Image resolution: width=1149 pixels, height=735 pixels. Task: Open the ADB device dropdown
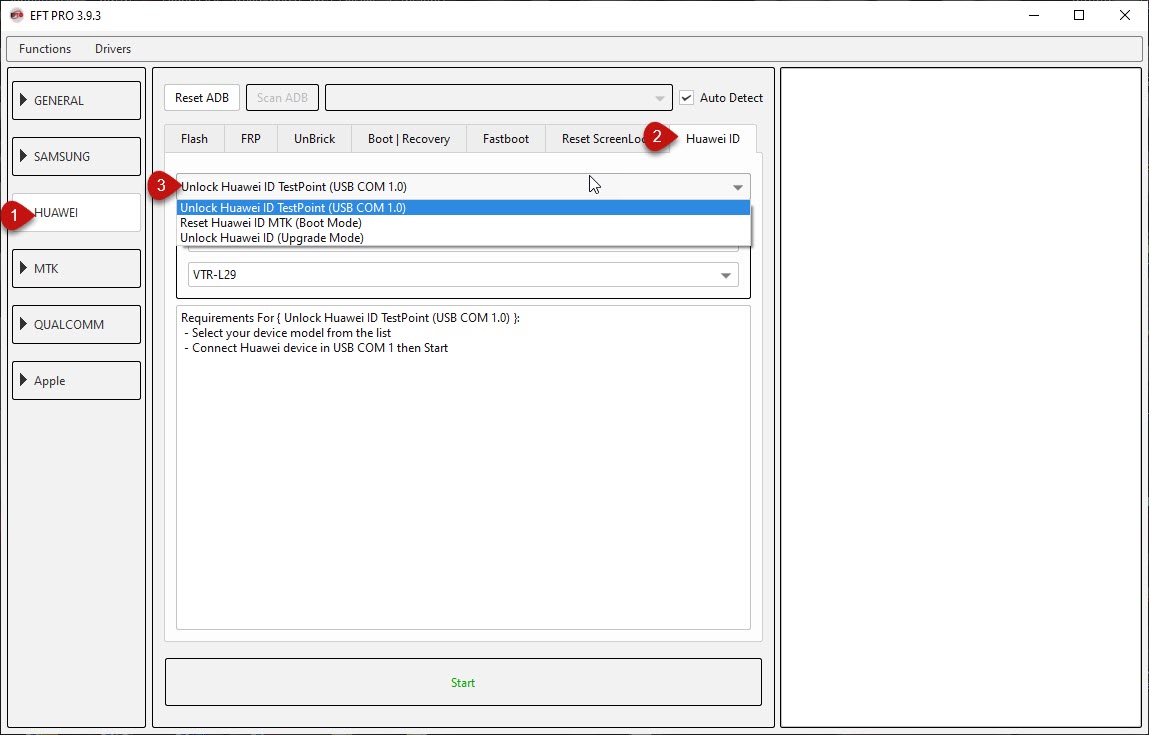(498, 97)
